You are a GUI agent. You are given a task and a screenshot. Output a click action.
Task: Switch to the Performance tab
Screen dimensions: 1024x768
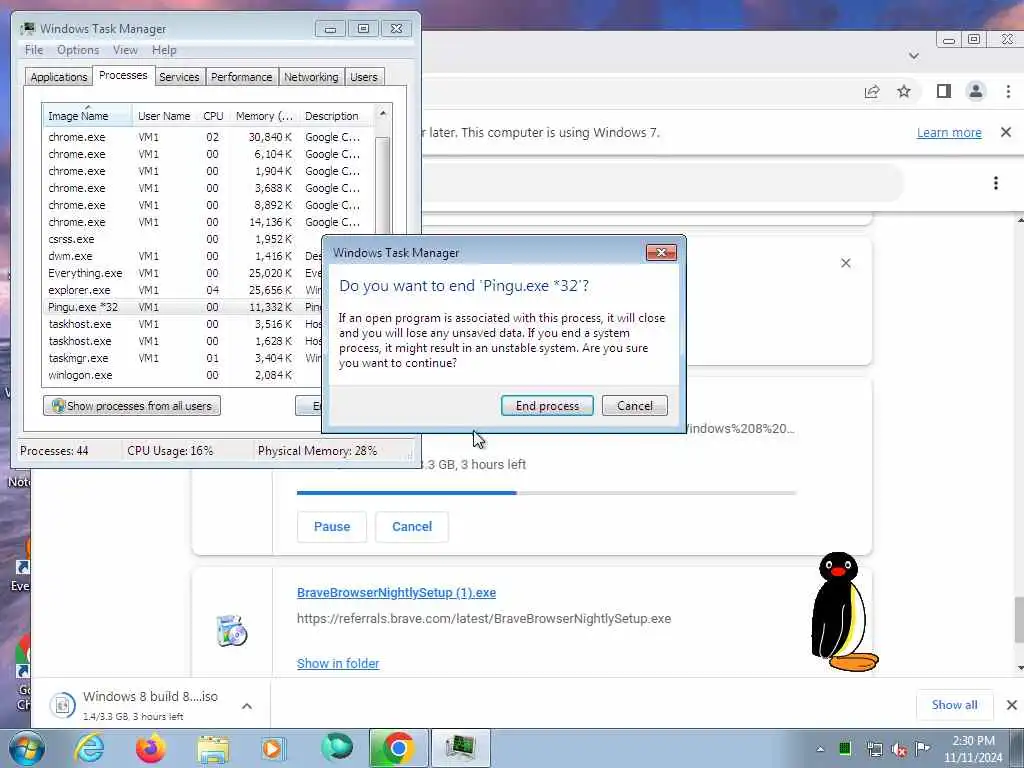click(x=241, y=76)
